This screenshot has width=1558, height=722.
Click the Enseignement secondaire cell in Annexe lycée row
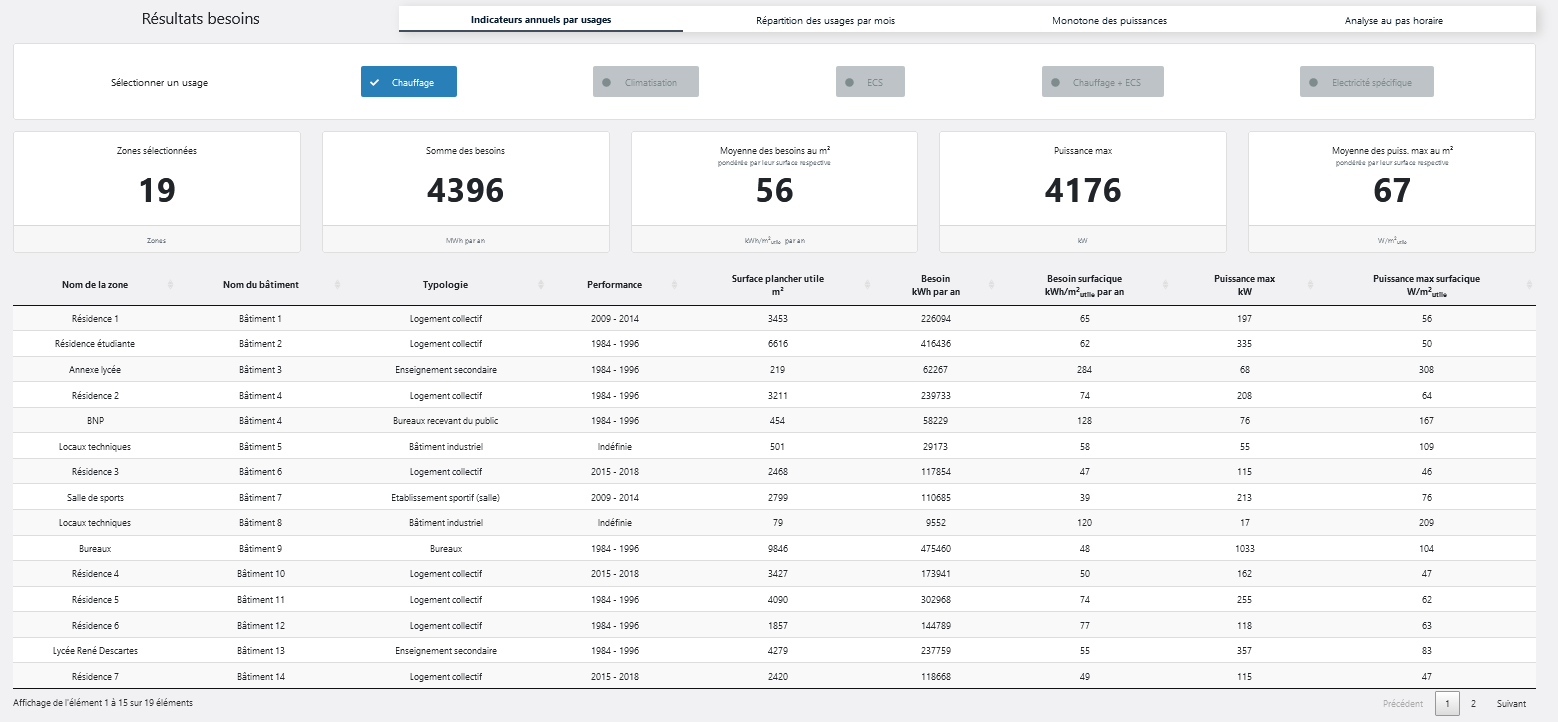click(446, 370)
